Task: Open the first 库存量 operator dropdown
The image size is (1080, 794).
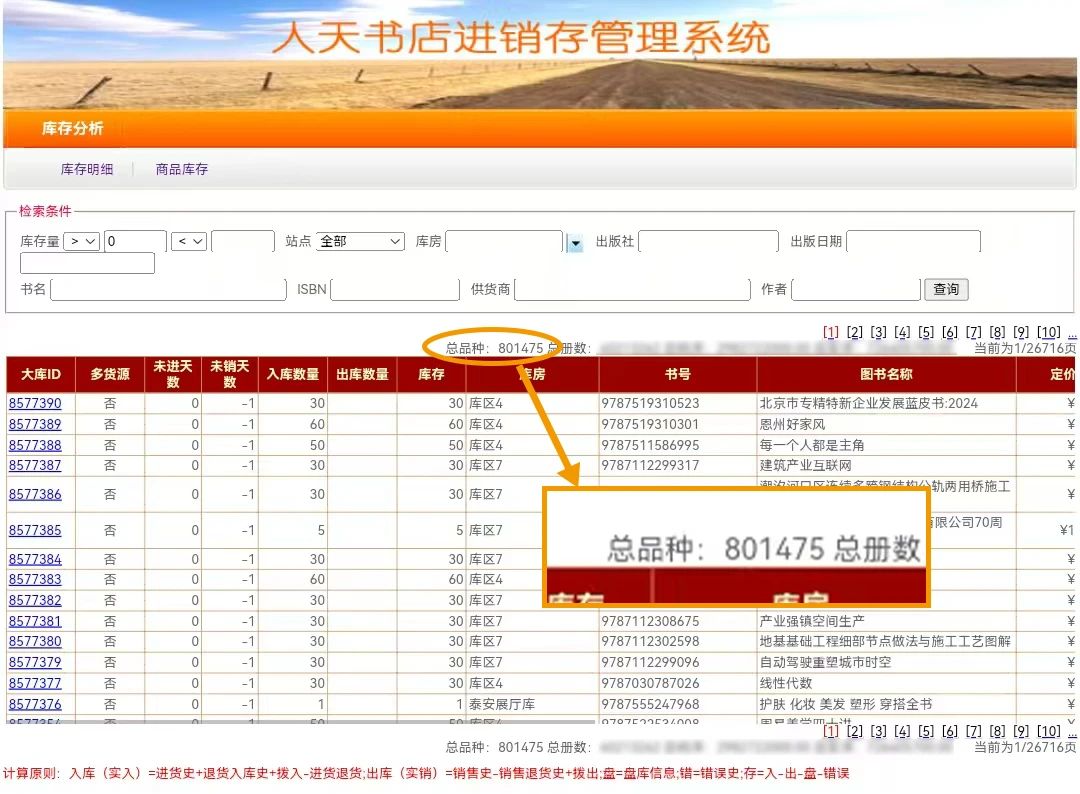Action: tap(81, 242)
